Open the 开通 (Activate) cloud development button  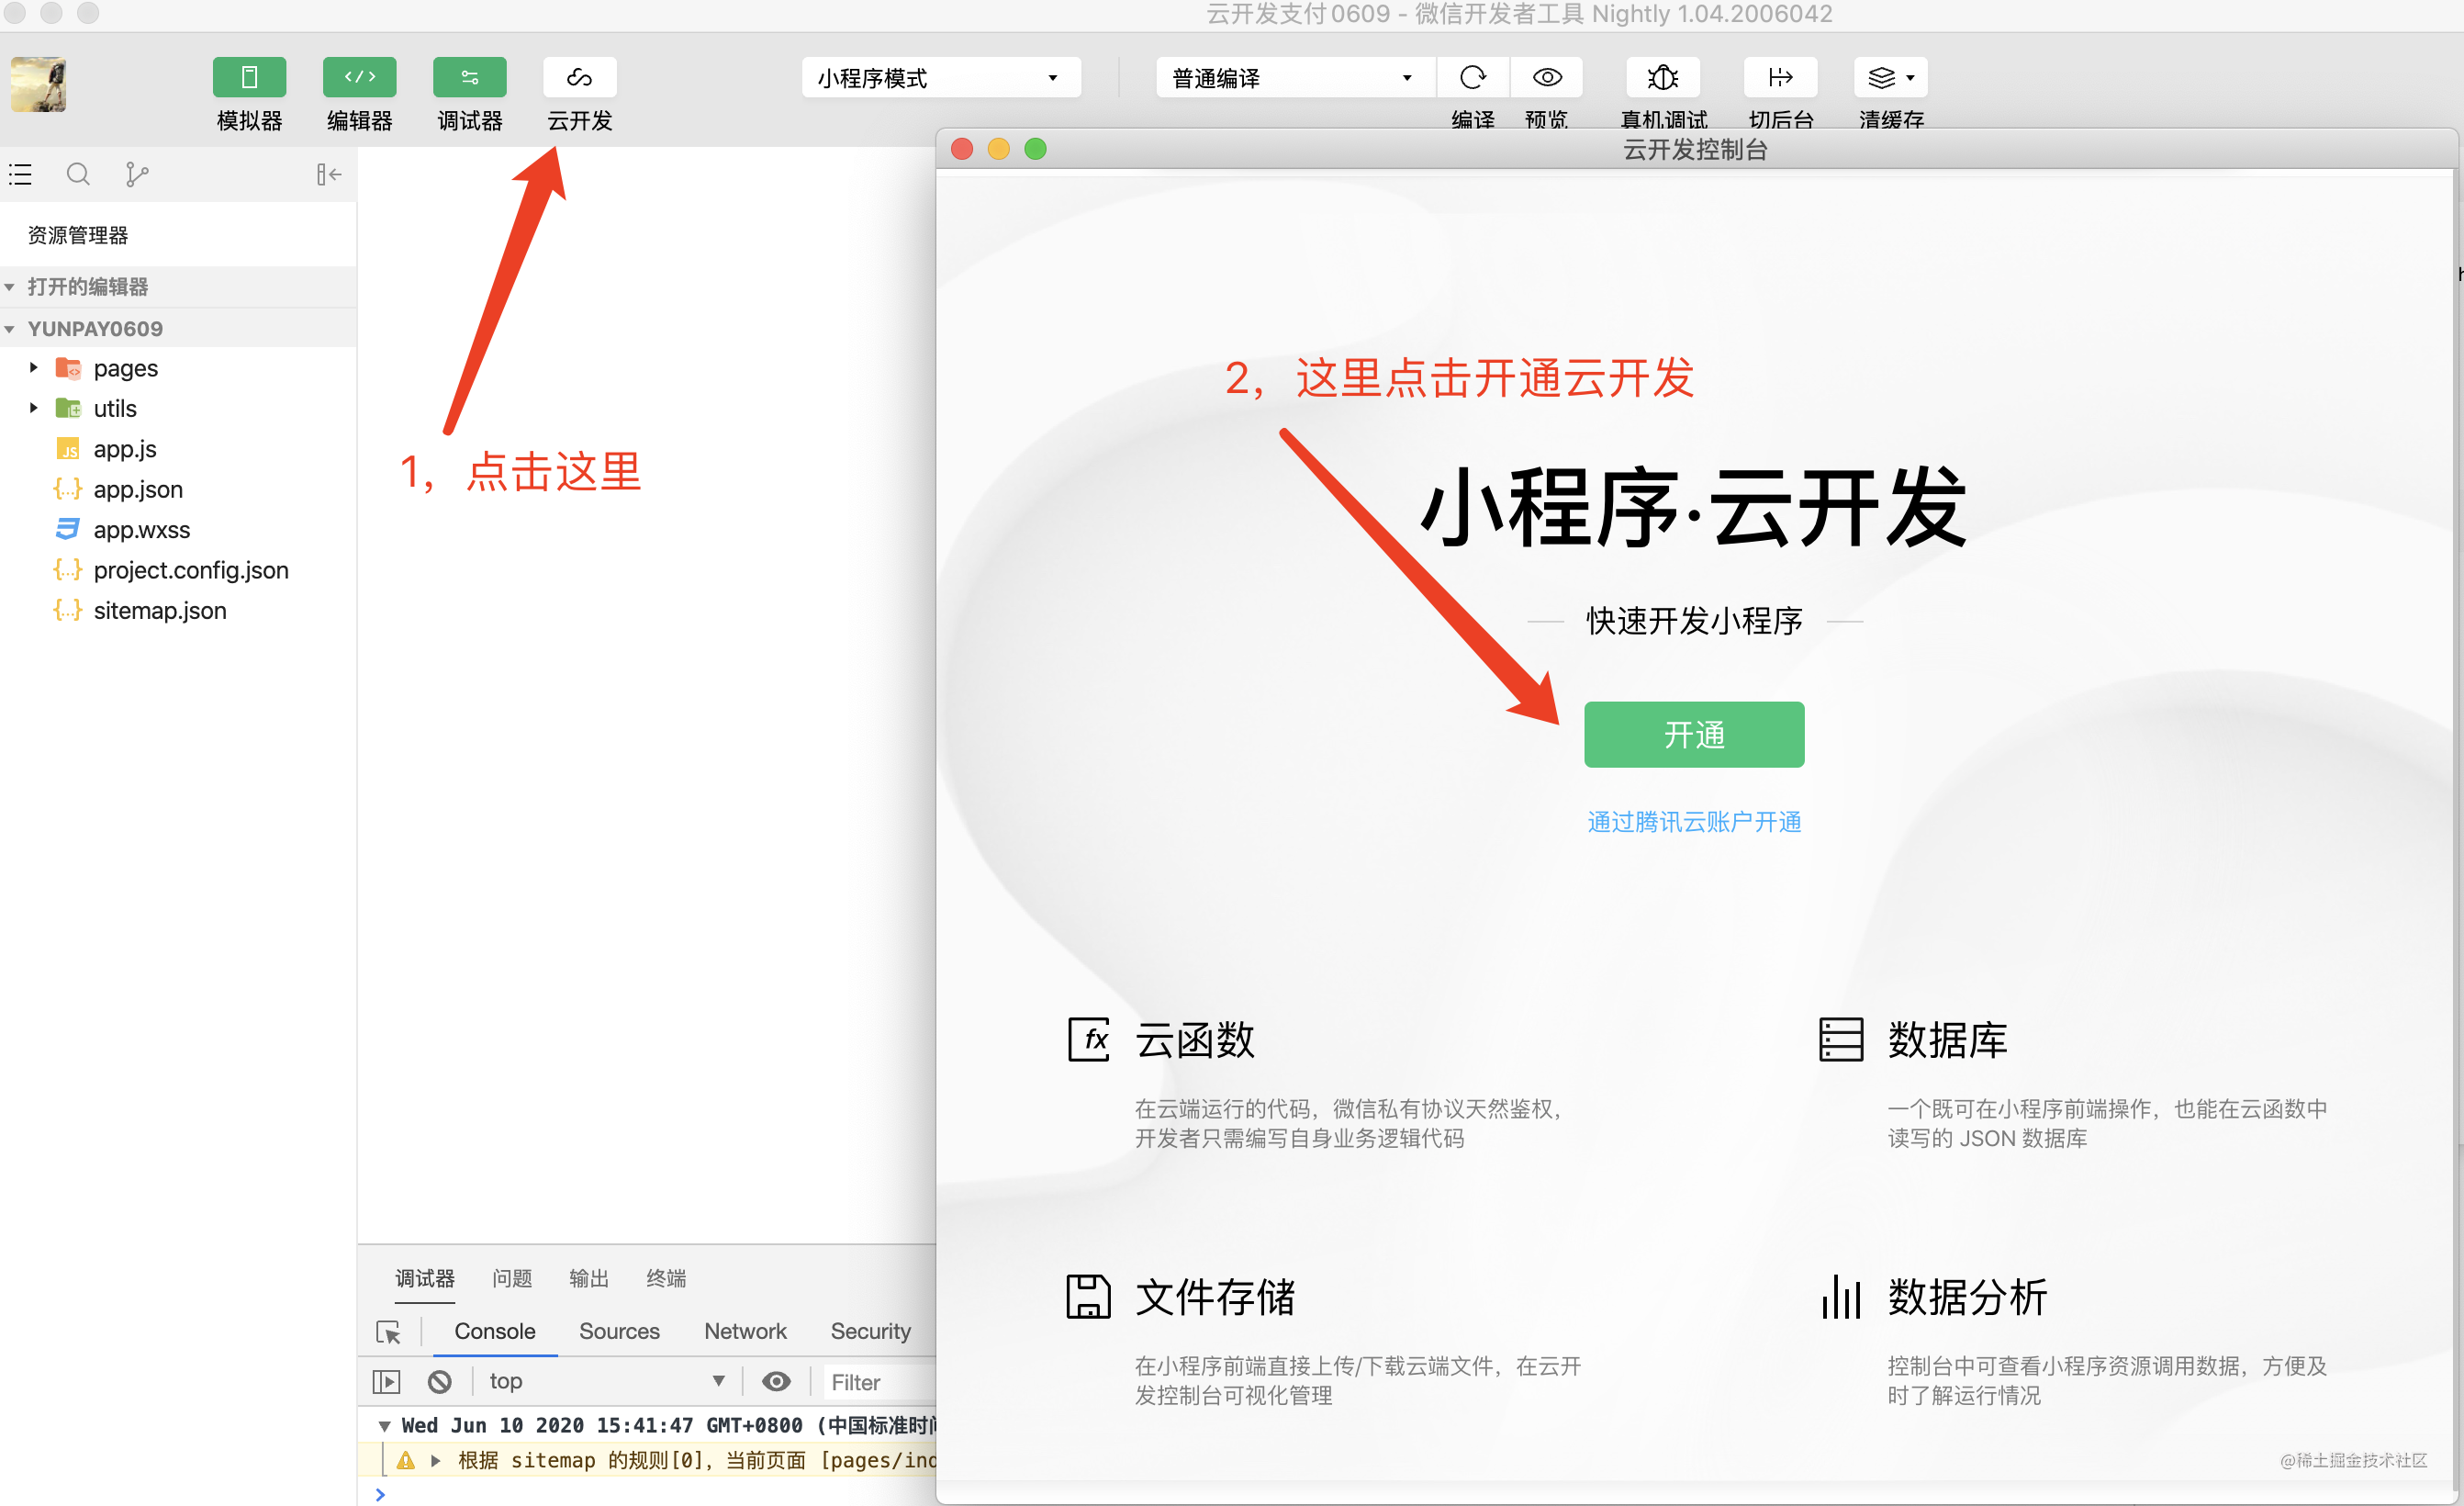click(x=1693, y=733)
